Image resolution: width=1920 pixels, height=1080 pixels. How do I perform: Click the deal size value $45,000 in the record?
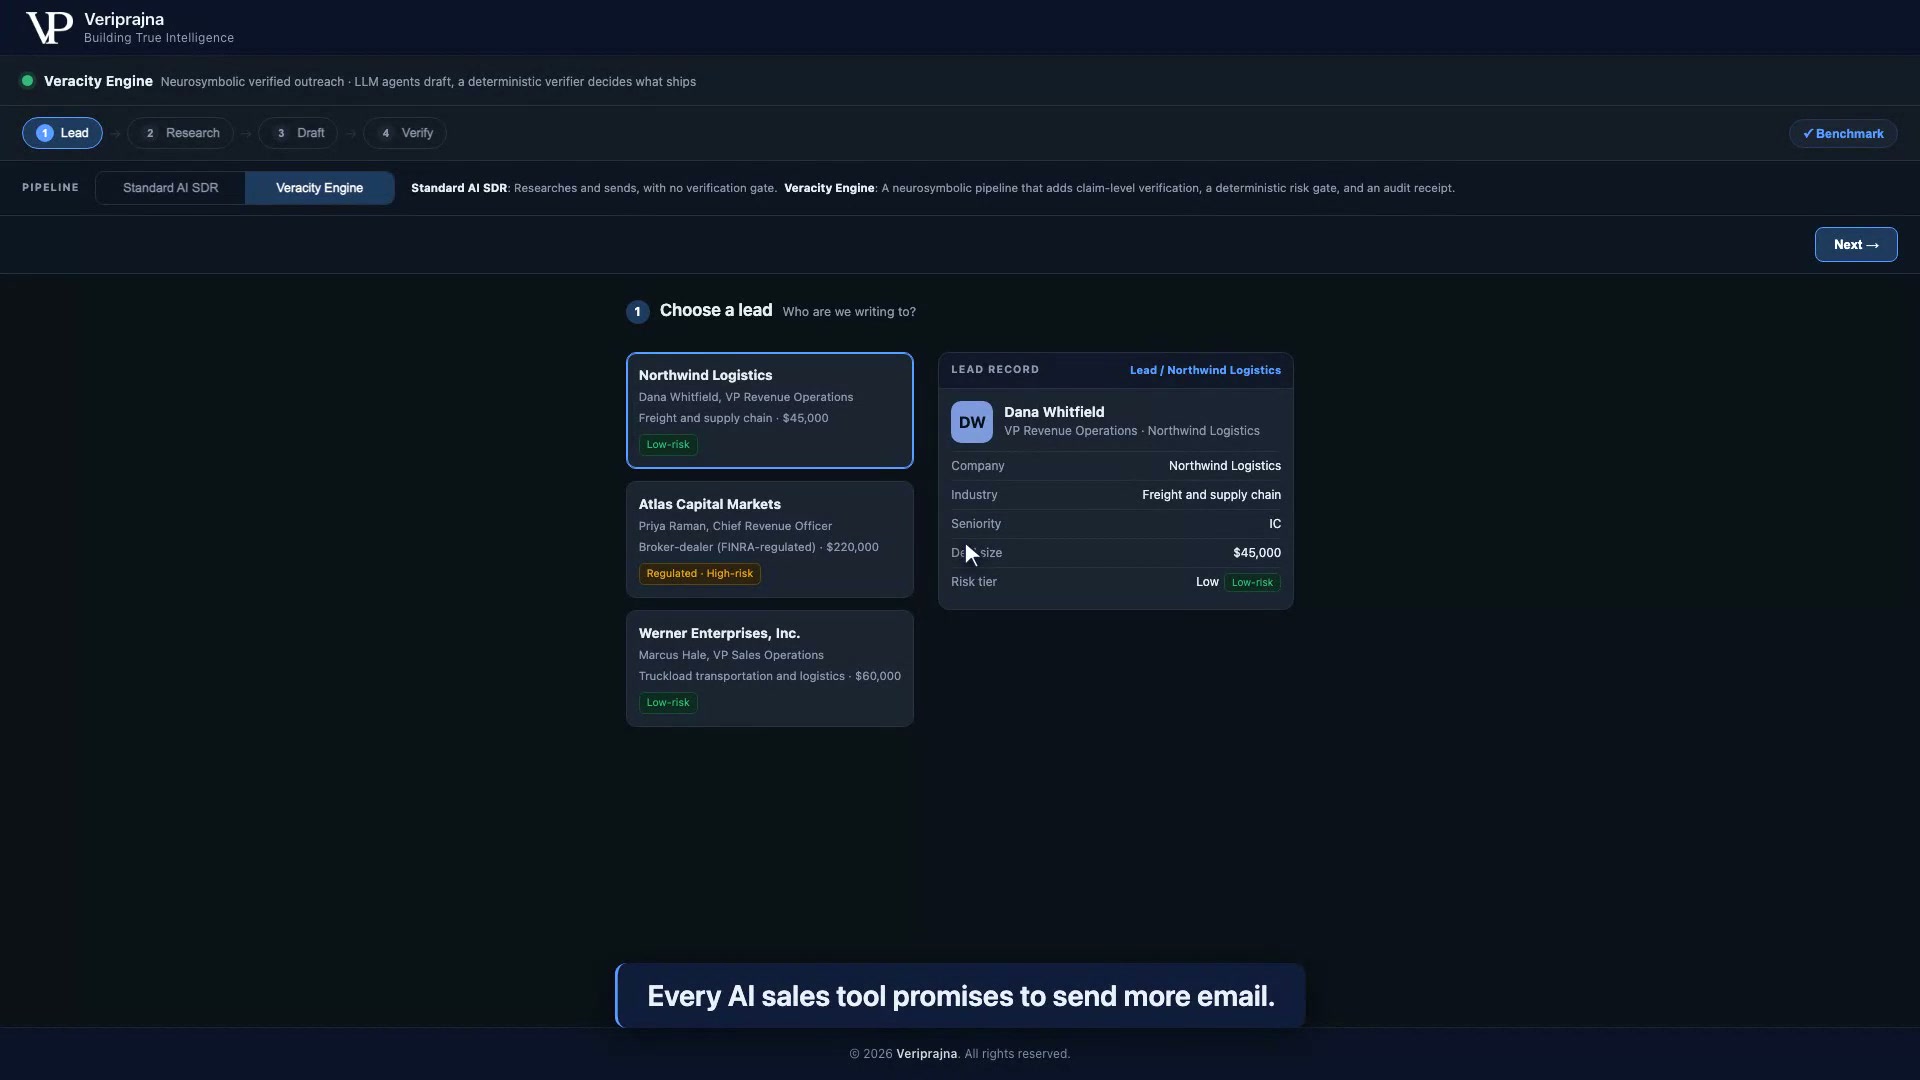1257,553
